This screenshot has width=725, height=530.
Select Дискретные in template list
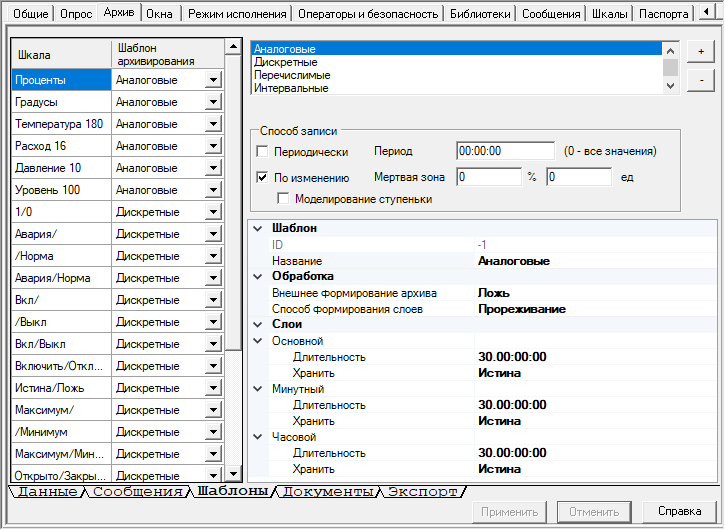(x=457, y=62)
